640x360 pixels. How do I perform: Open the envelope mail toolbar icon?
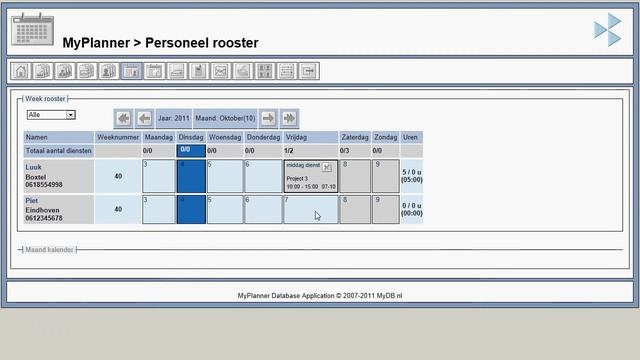click(x=221, y=71)
